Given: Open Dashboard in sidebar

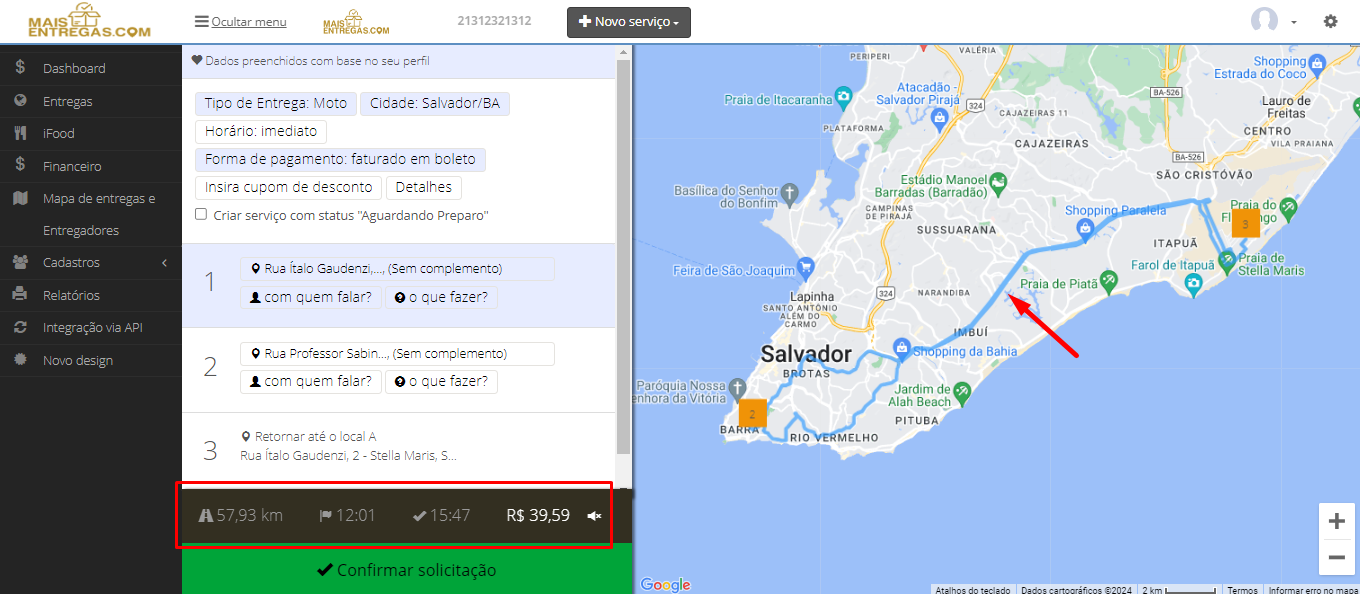Looking at the screenshot, I should (x=91, y=68).
